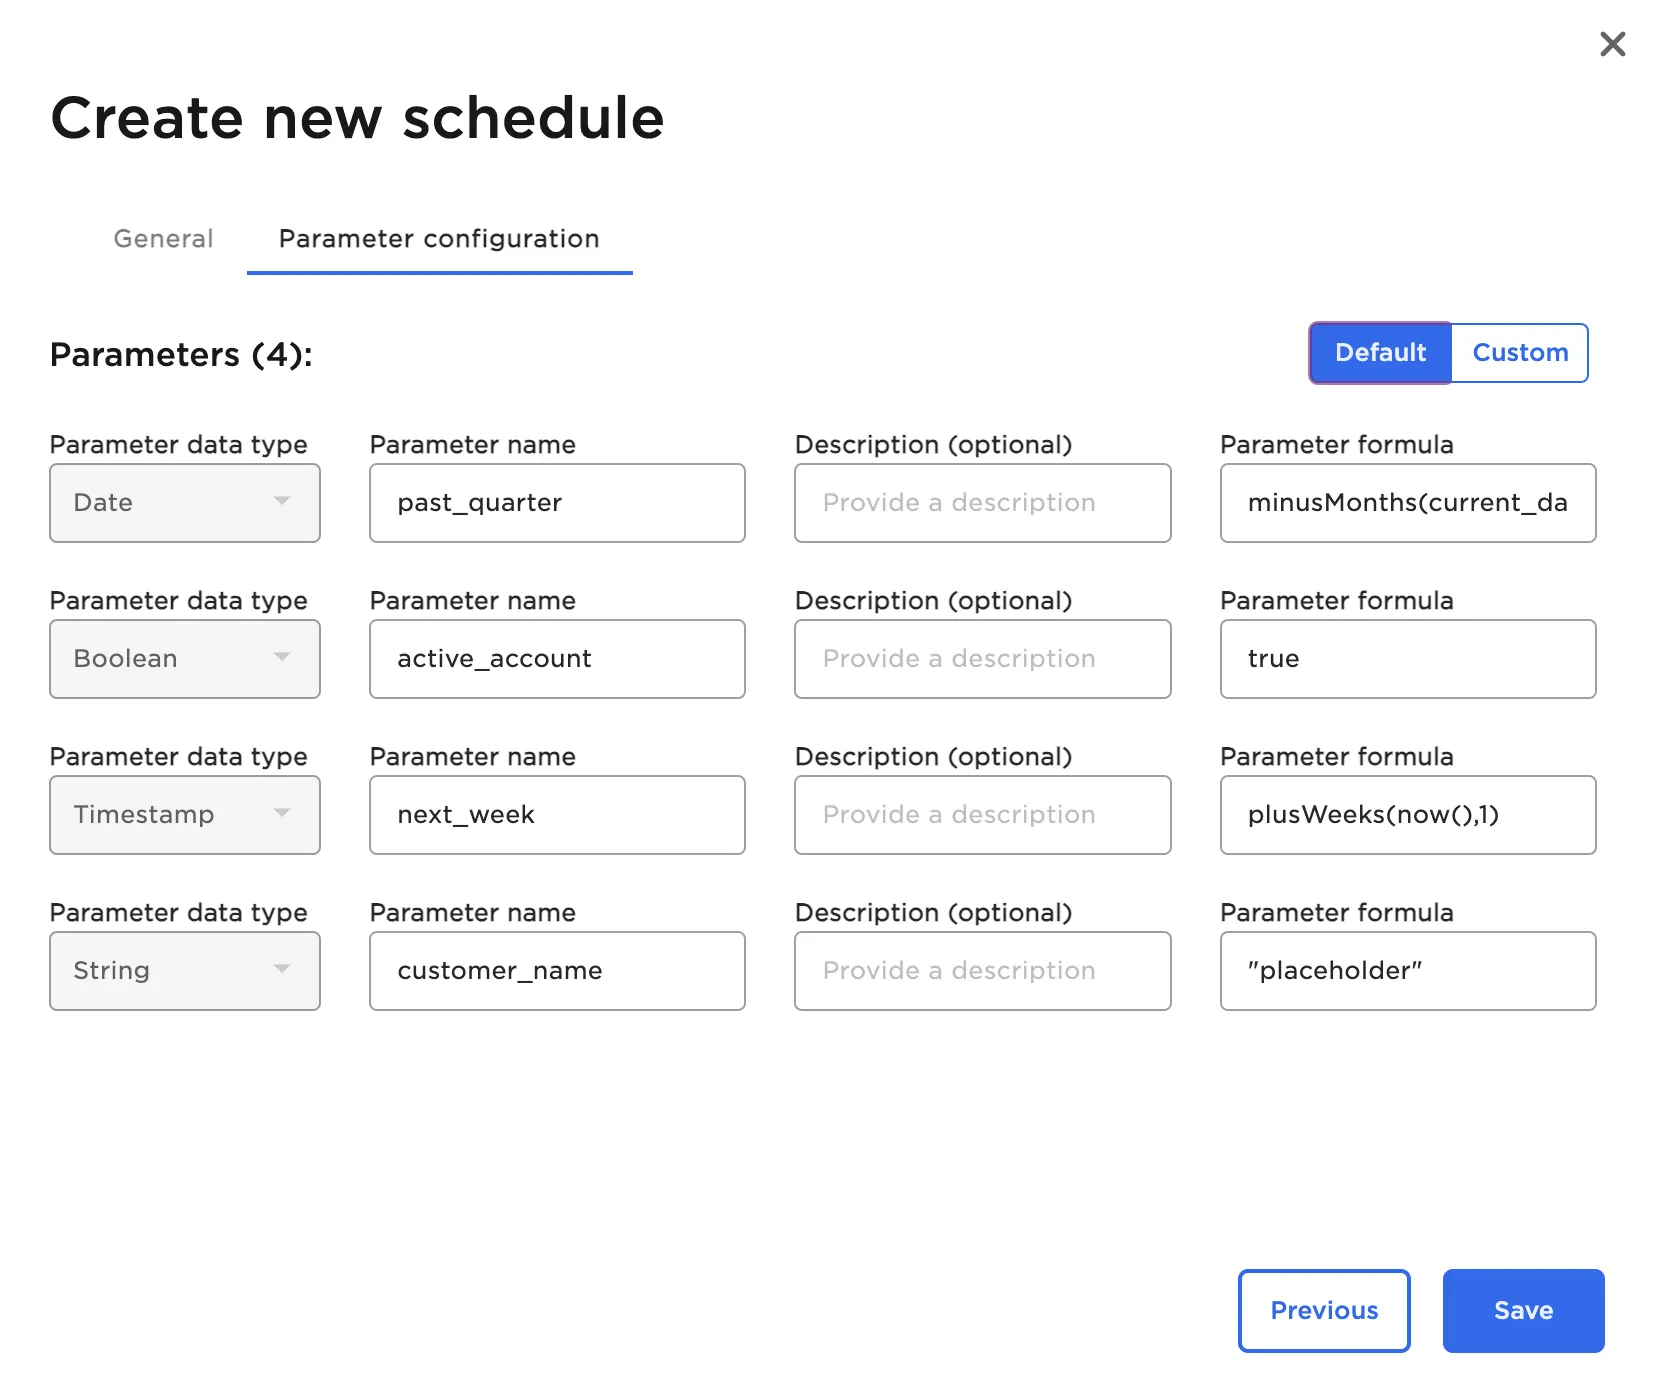The height and width of the screenshot is (1382, 1664).
Task: Edit the active_account parameter name field
Action: click(x=557, y=659)
